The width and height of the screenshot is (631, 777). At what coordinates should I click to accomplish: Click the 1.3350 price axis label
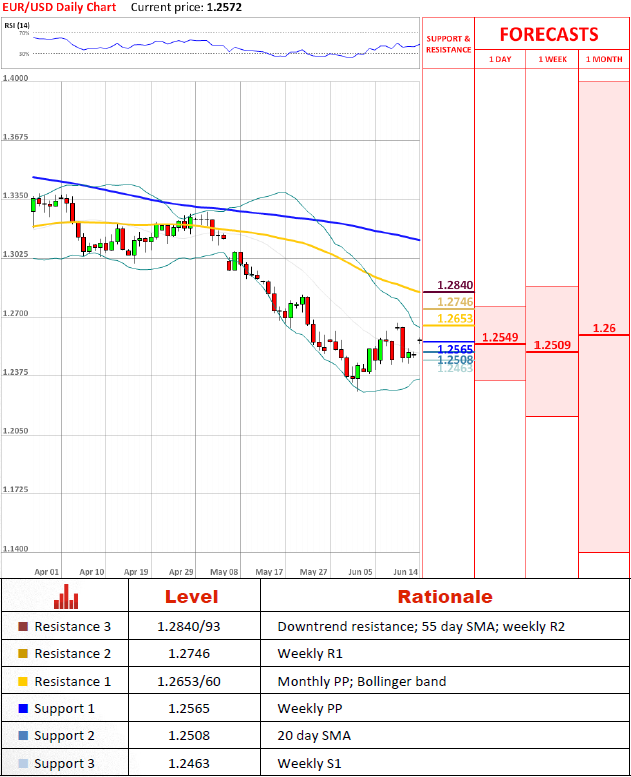[15, 196]
